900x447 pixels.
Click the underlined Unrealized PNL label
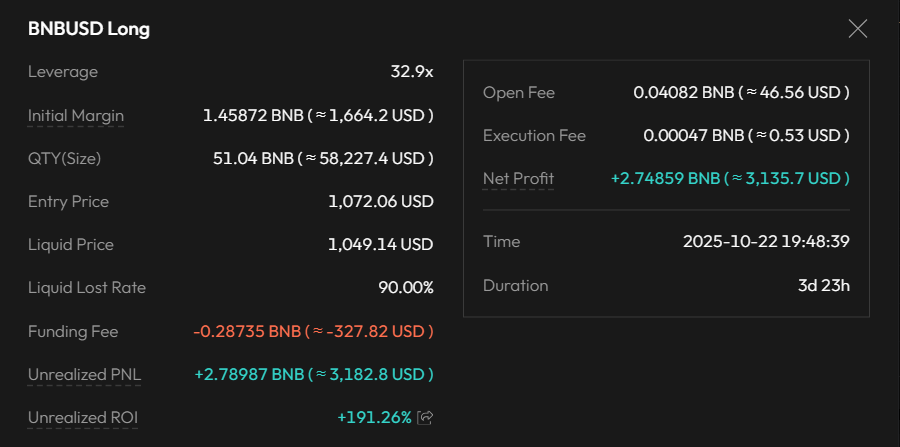click(84, 374)
